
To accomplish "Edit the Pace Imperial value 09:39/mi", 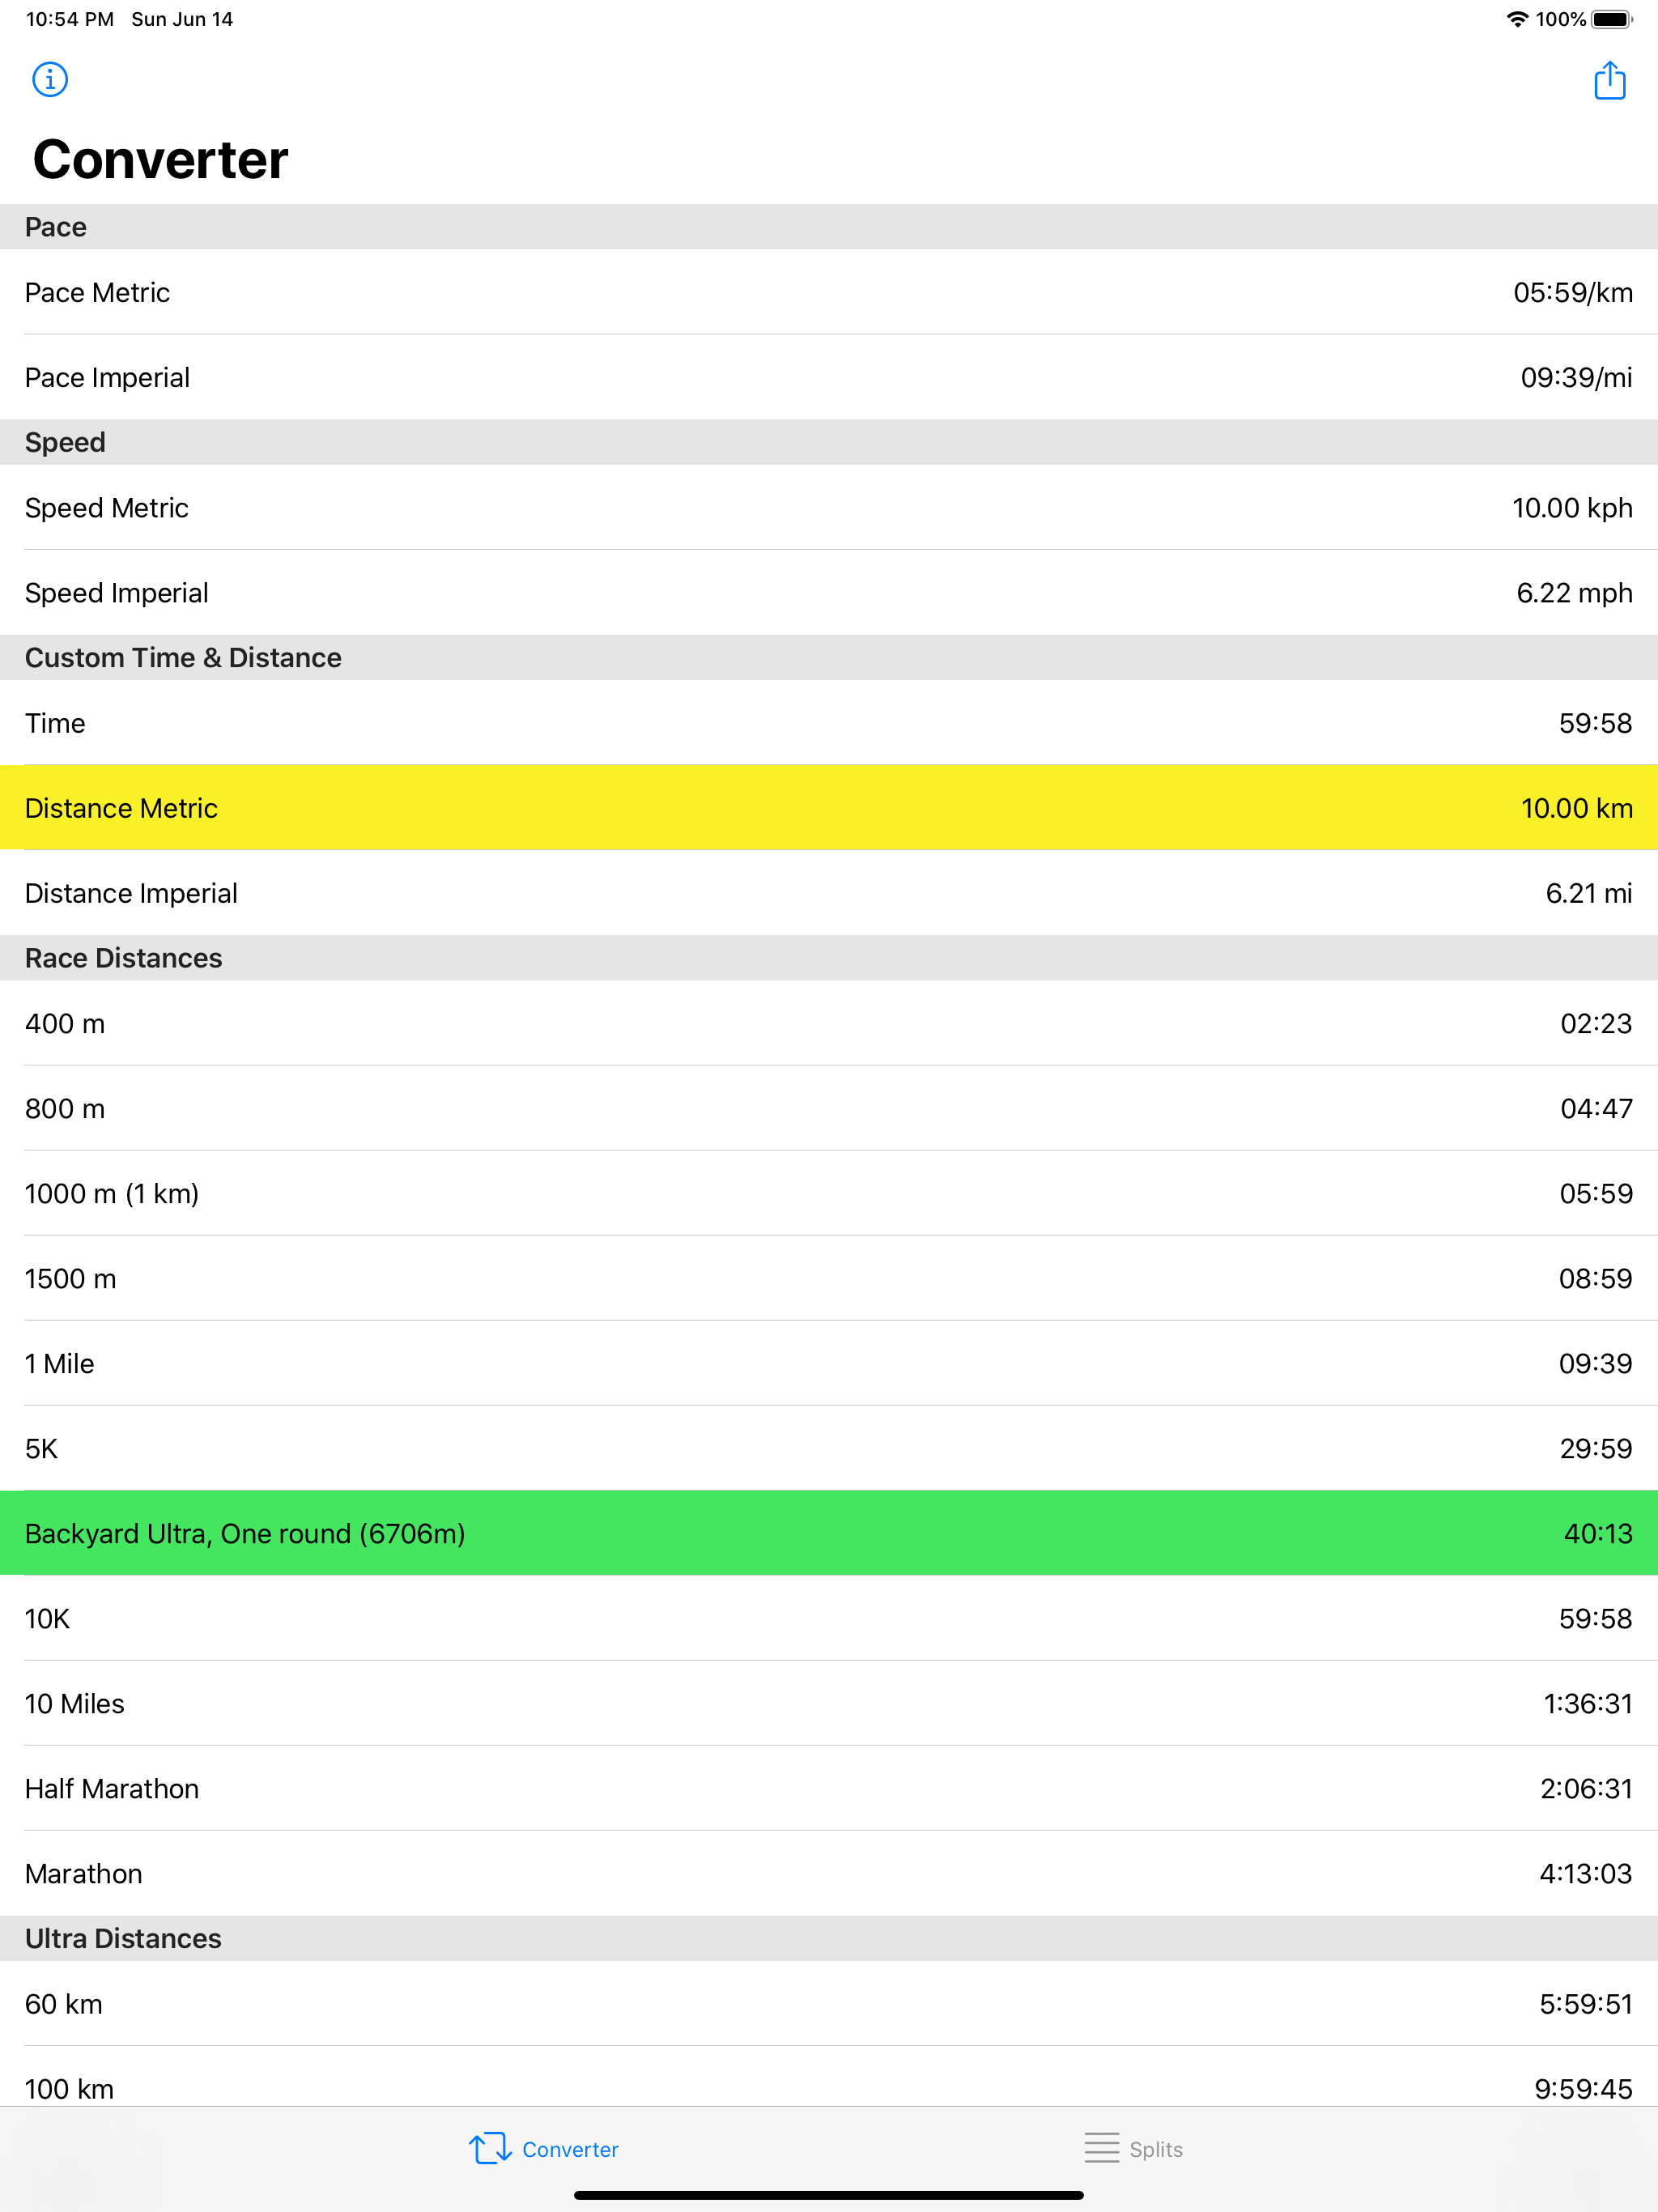I will 1576,377.
